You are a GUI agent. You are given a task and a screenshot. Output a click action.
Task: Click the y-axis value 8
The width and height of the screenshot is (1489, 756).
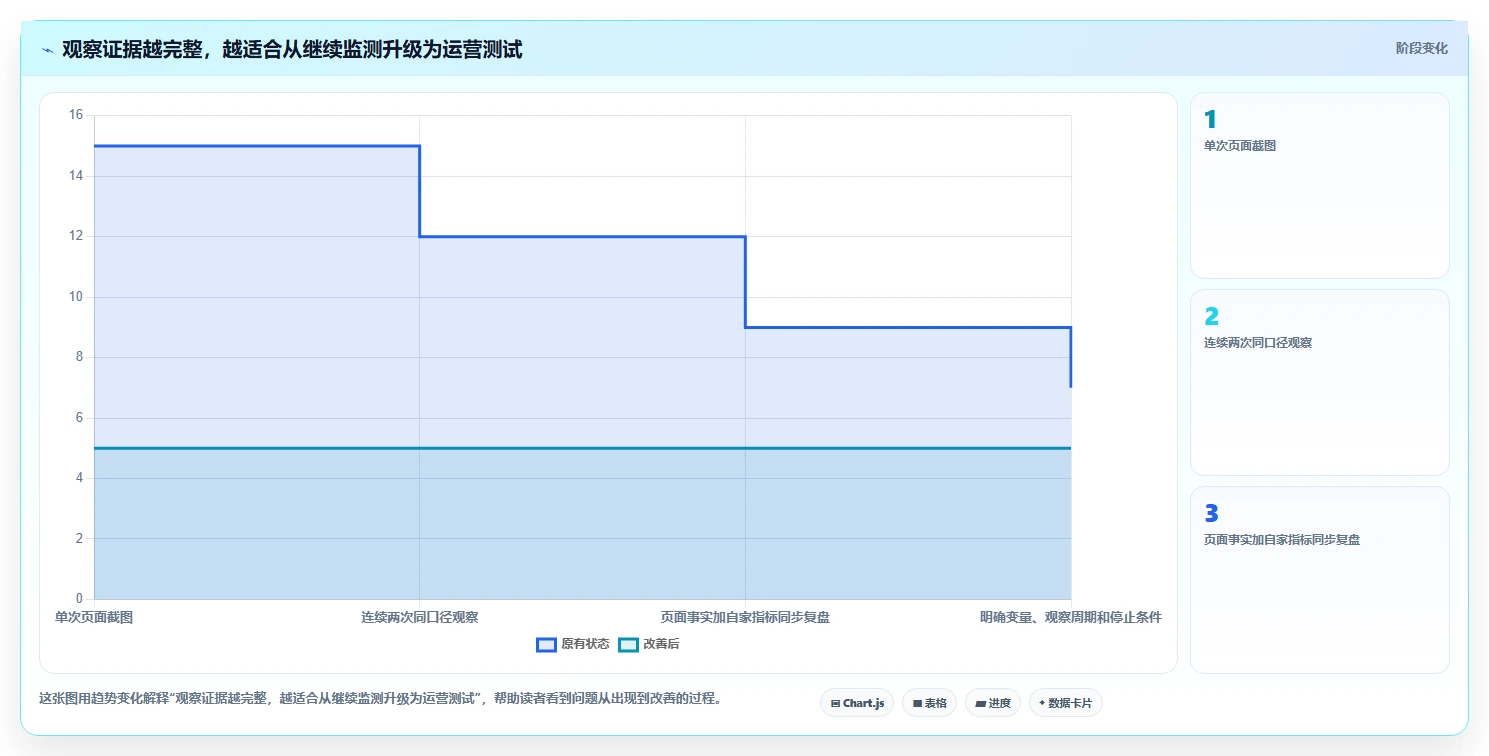79,357
